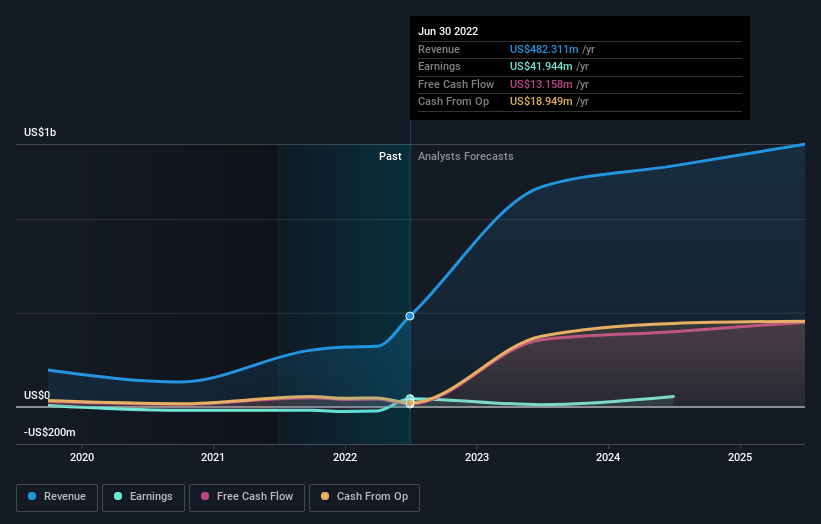Click the Analysts Forecasts label
This screenshot has width=821, height=524.
pos(465,157)
